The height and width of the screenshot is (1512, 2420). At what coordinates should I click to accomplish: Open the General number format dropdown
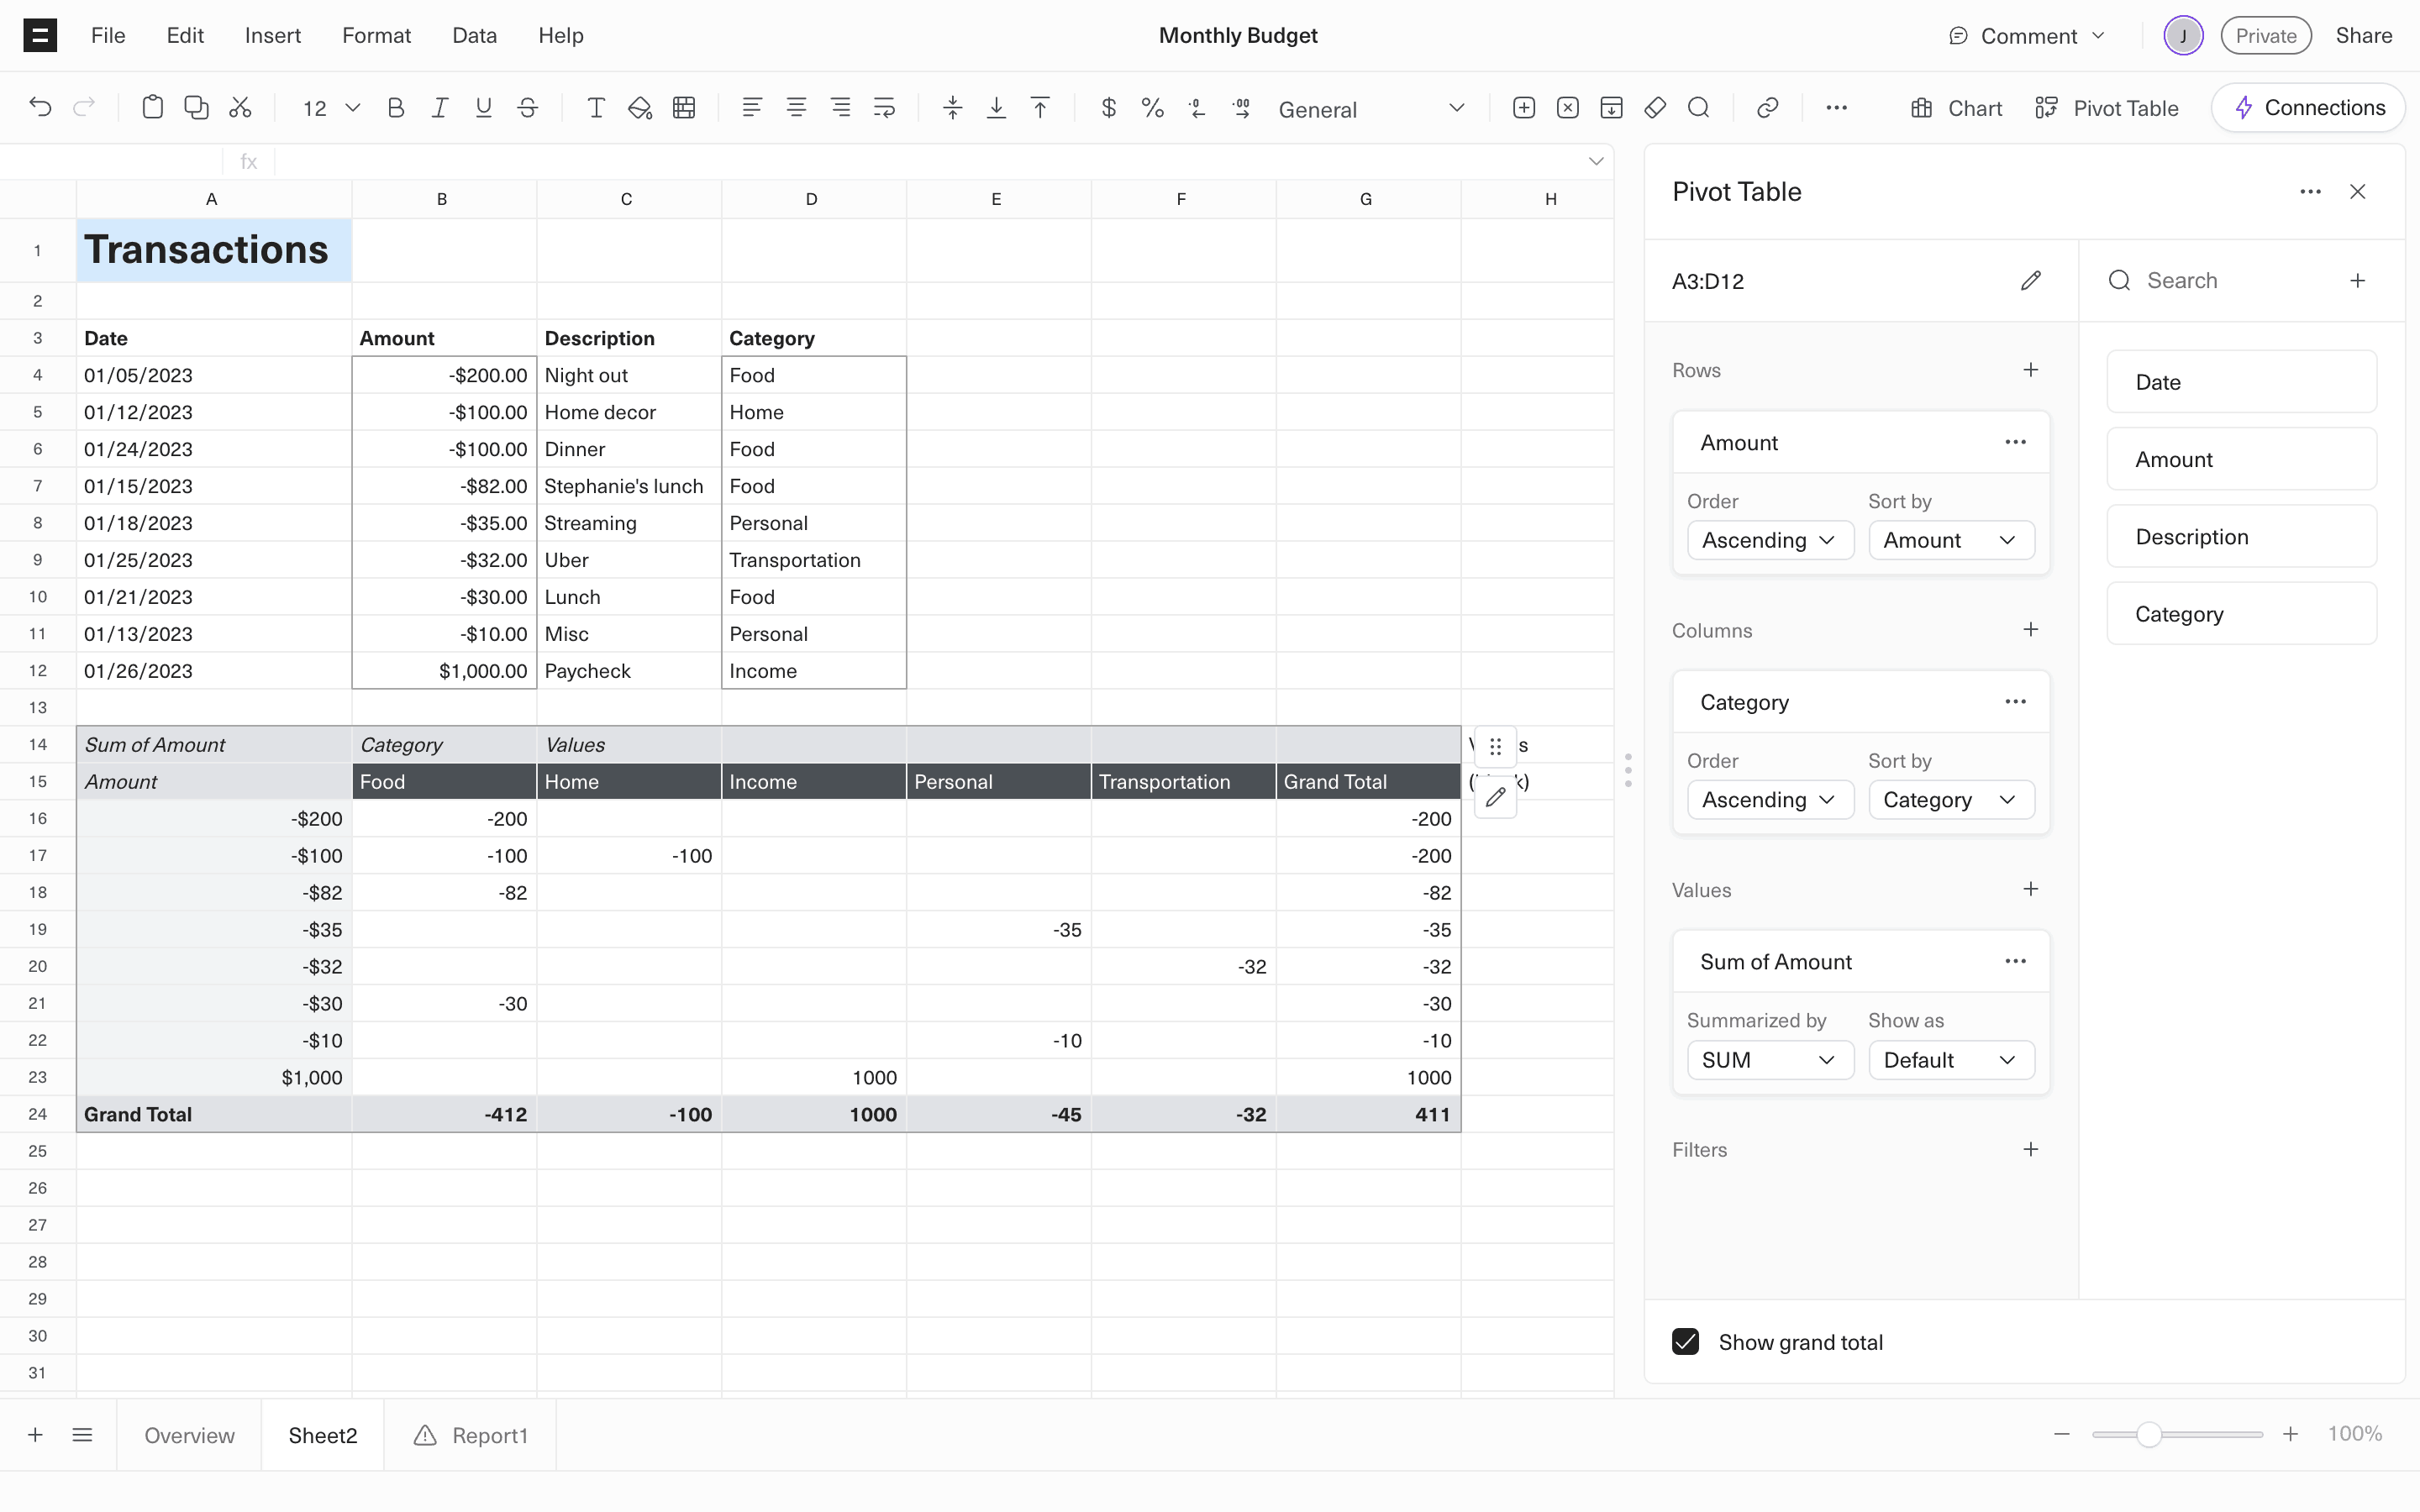[1370, 109]
